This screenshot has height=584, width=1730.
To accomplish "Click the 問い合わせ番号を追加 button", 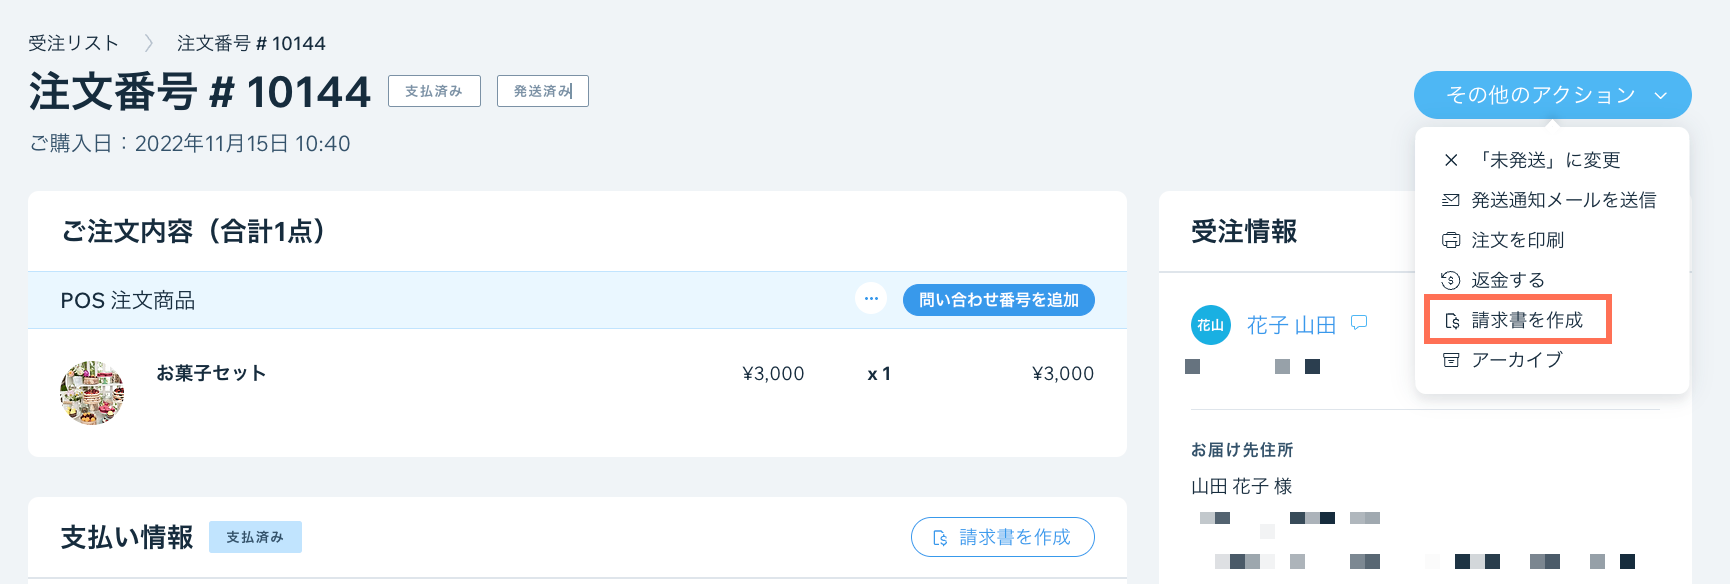I will tap(997, 299).
